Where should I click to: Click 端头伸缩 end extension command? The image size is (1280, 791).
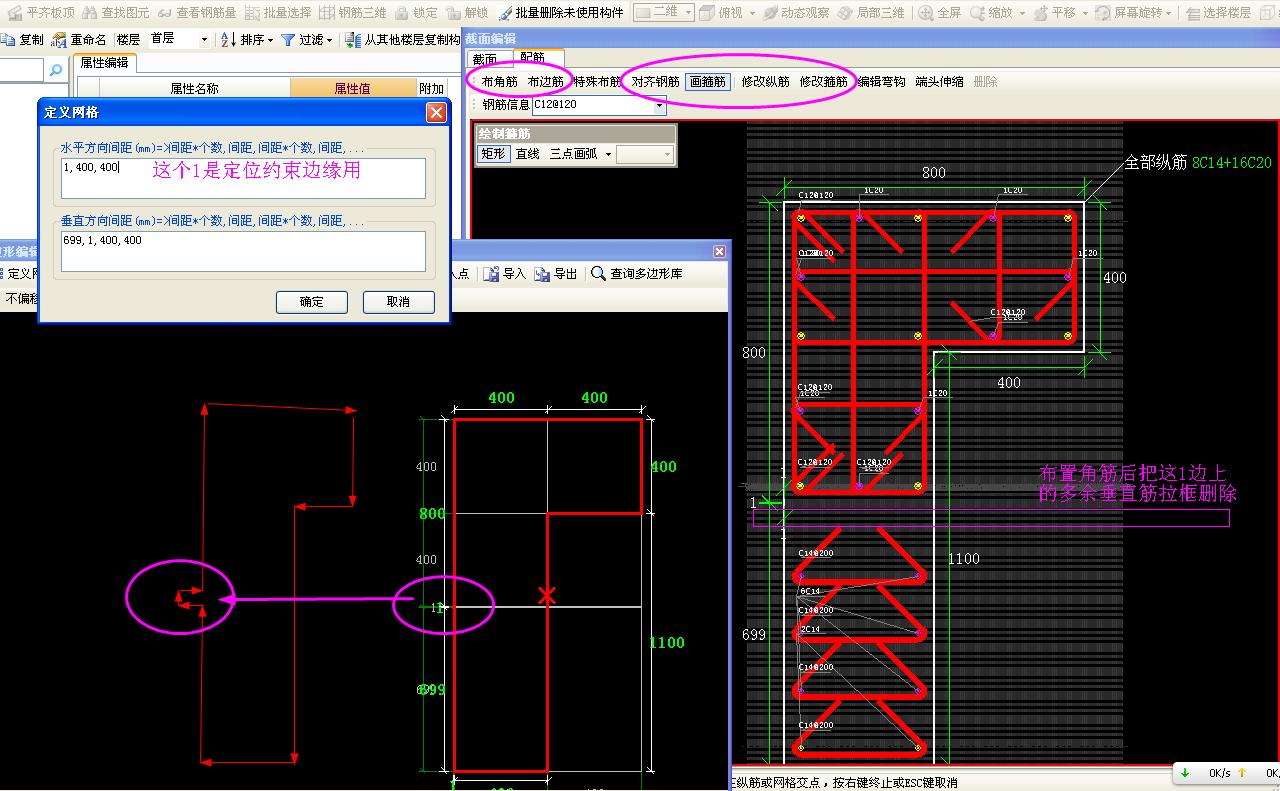[939, 82]
